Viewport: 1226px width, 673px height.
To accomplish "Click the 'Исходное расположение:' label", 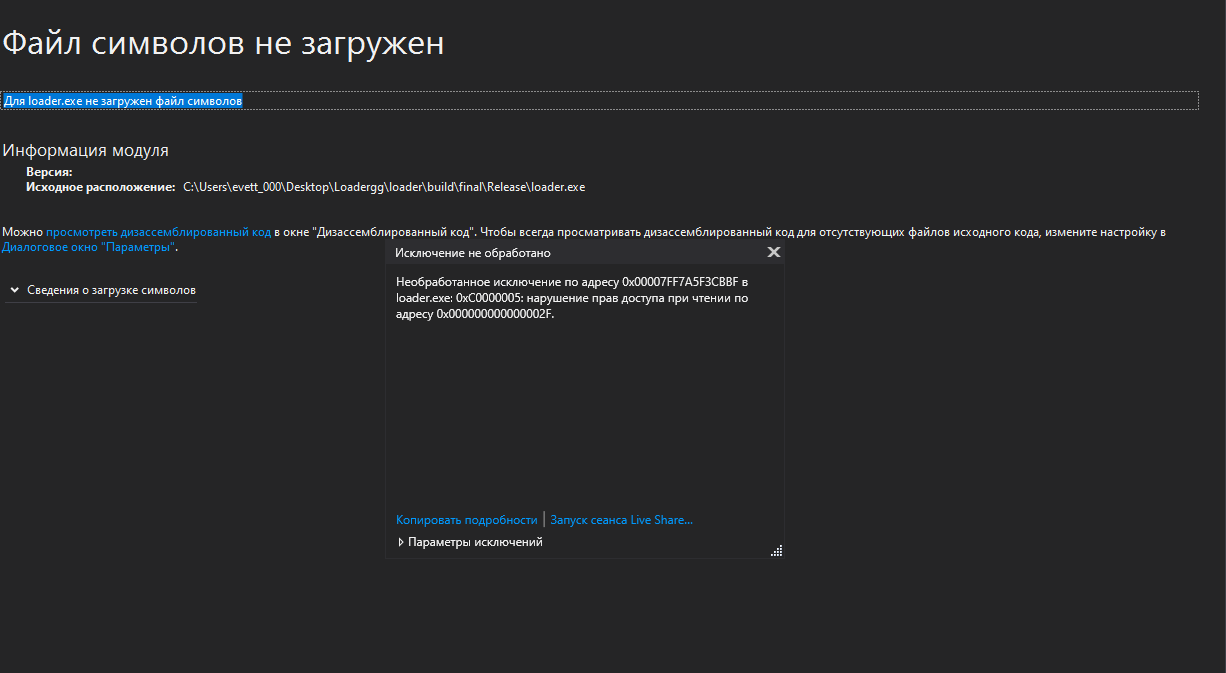I will (x=101, y=187).
